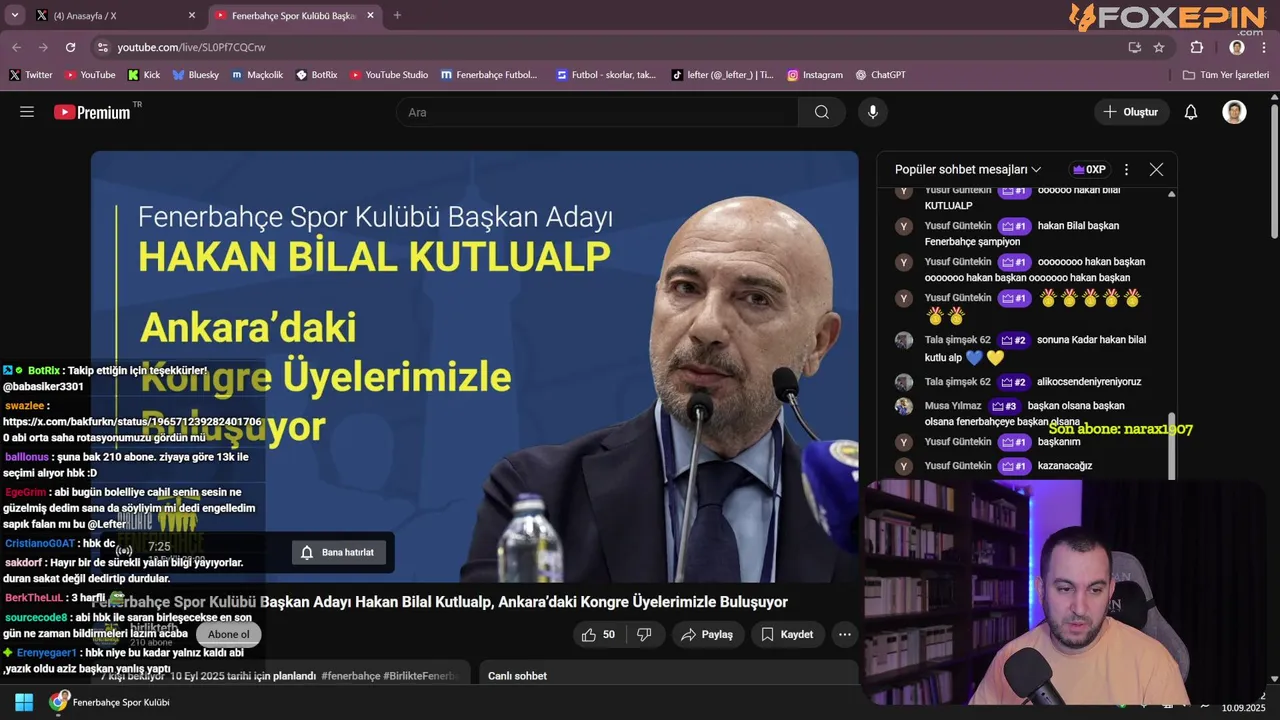Viewport: 1280px width, 720px height.
Task: Like the video with thumbs up
Action: (598, 634)
